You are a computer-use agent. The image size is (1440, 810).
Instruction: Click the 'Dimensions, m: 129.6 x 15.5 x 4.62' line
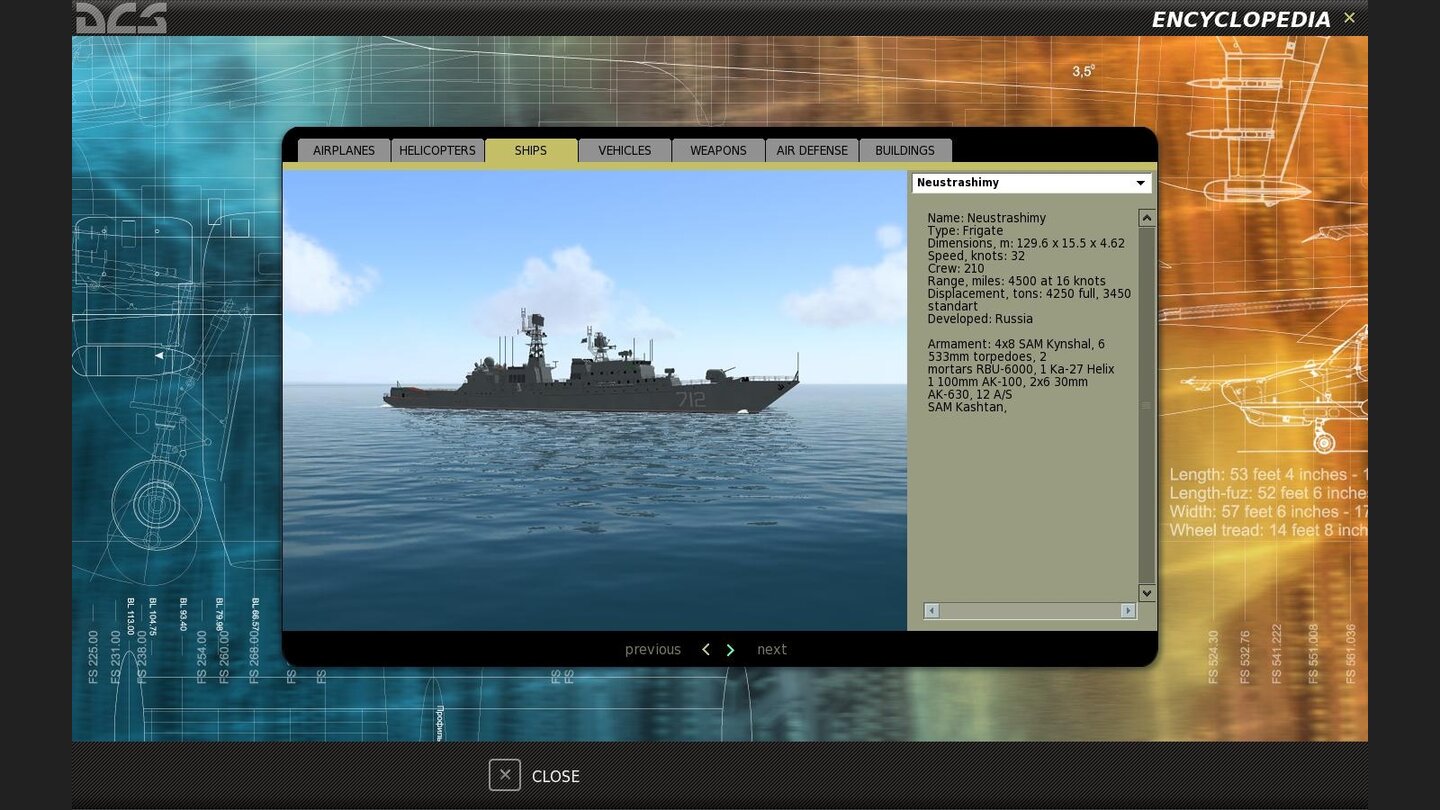[x=1026, y=243]
